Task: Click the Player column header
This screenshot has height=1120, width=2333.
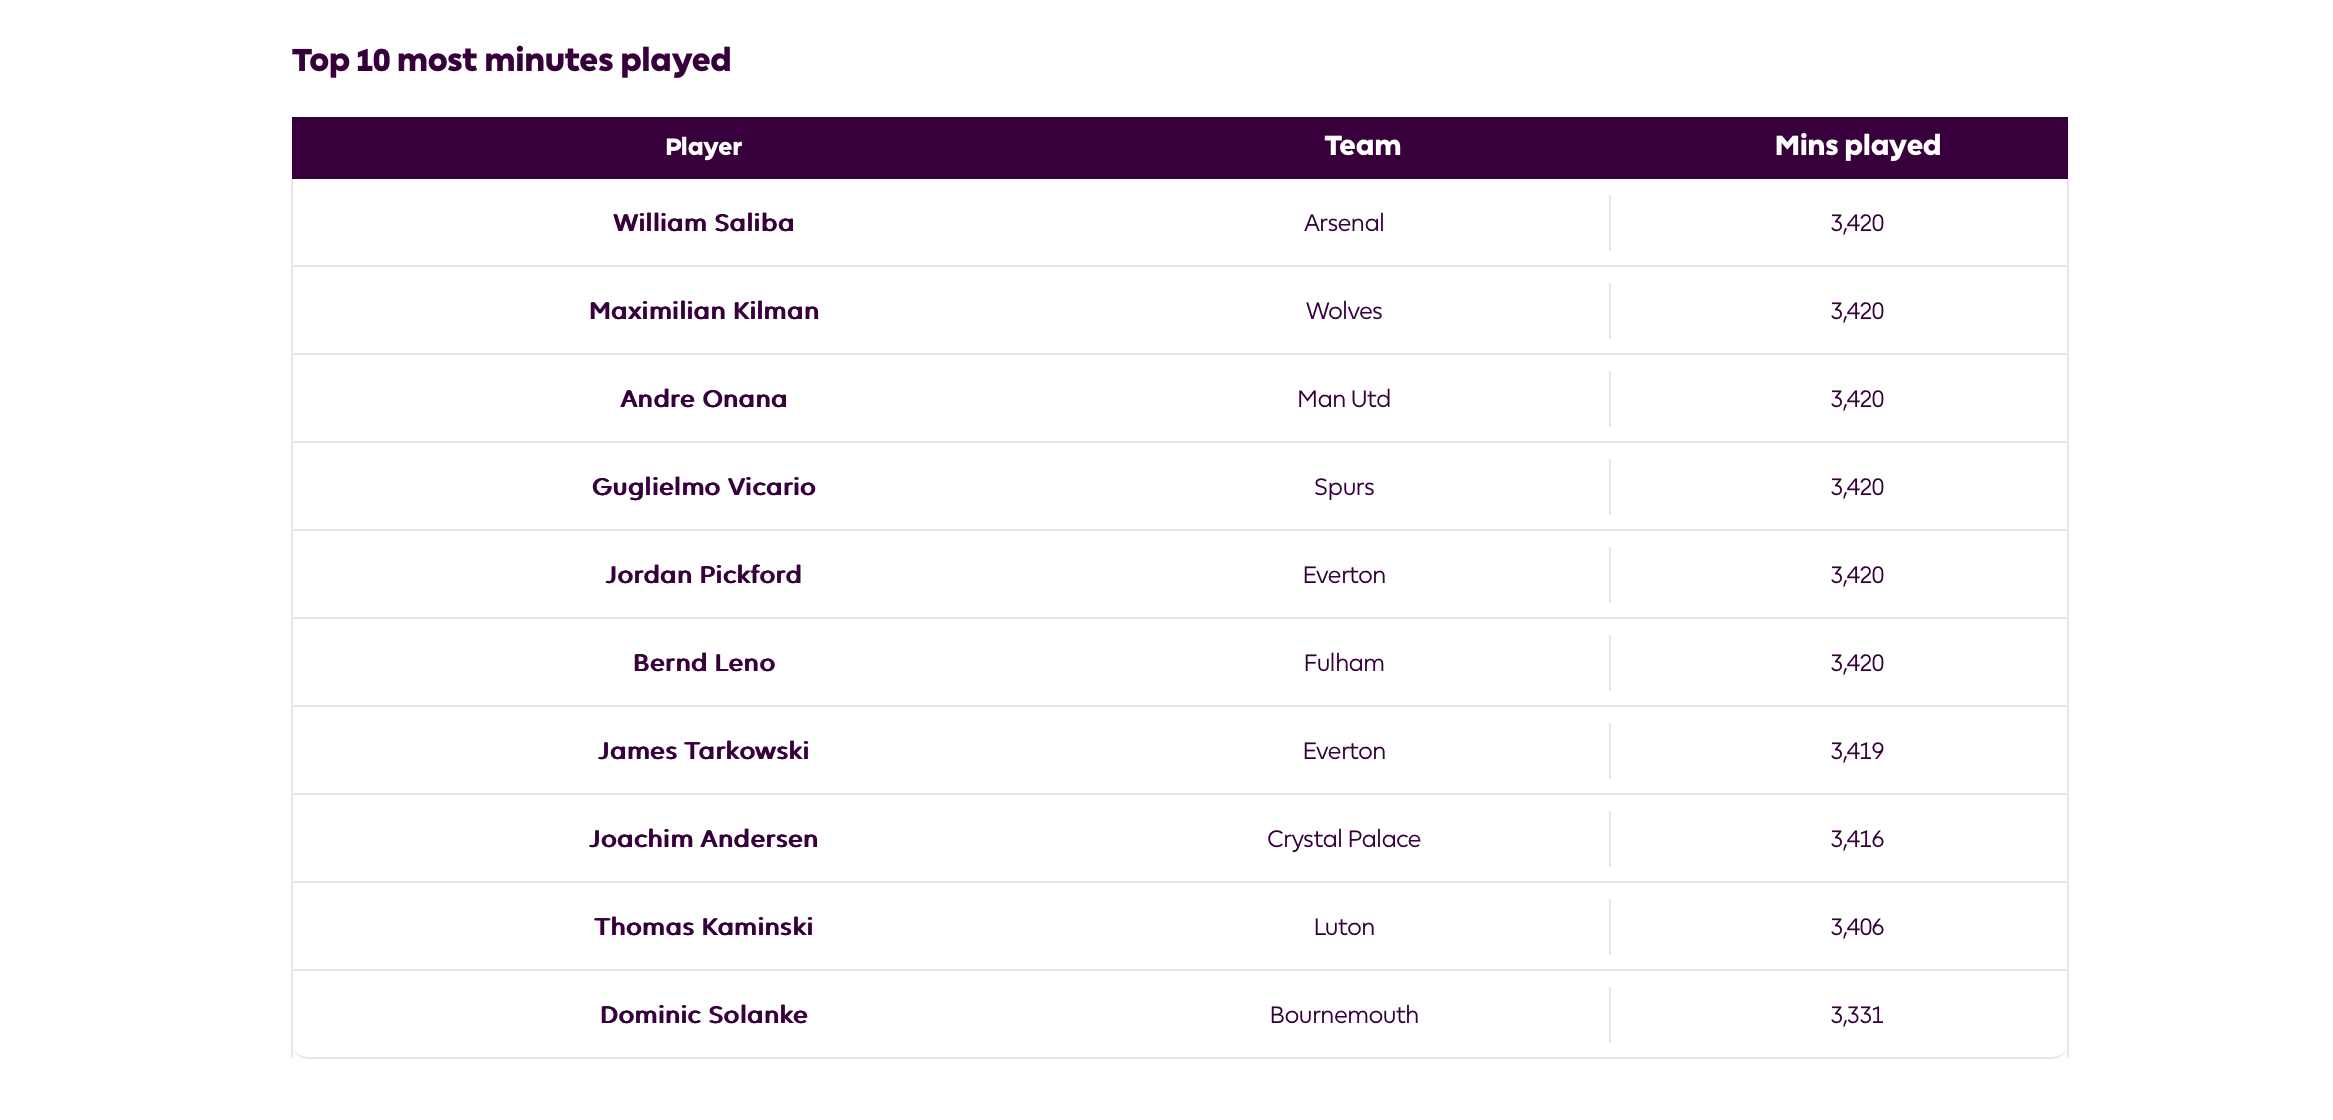Action: point(703,147)
